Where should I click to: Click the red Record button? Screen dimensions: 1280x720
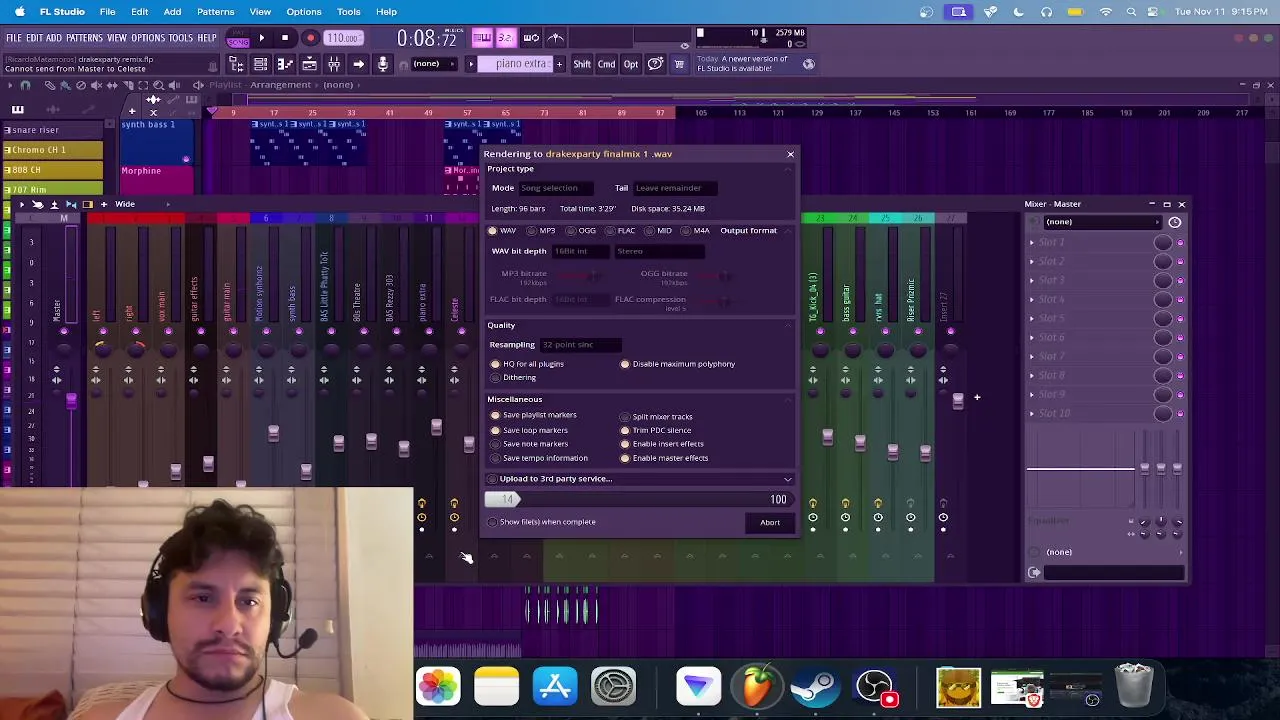click(x=310, y=38)
